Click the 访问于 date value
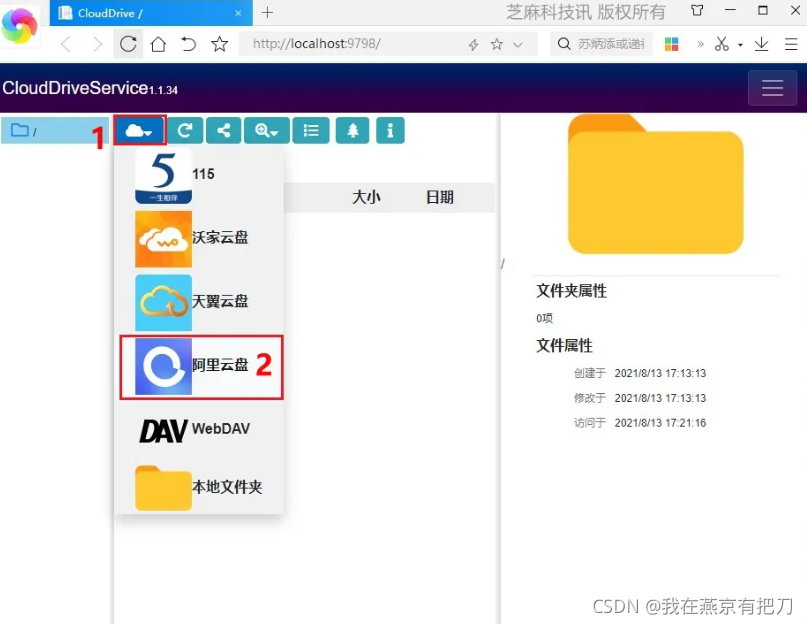Image resolution: width=807 pixels, height=624 pixels. pyautogui.click(x=660, y=423)
